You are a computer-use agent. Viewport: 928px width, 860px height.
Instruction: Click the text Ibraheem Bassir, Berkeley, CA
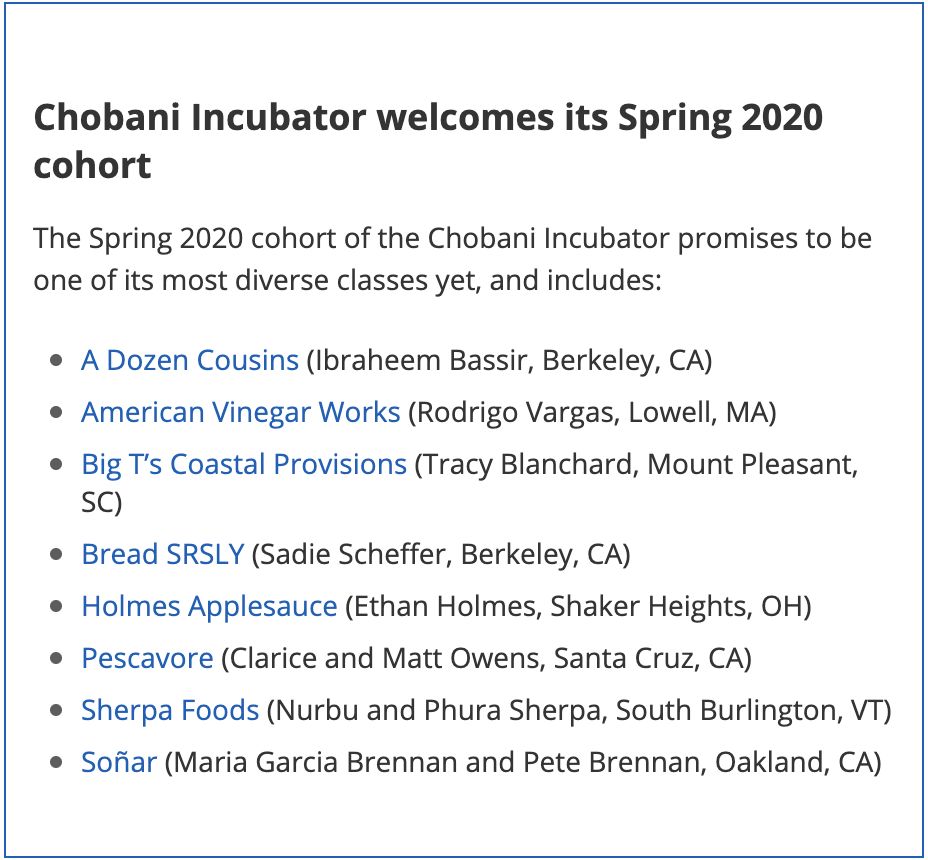(x=509, y=360)
